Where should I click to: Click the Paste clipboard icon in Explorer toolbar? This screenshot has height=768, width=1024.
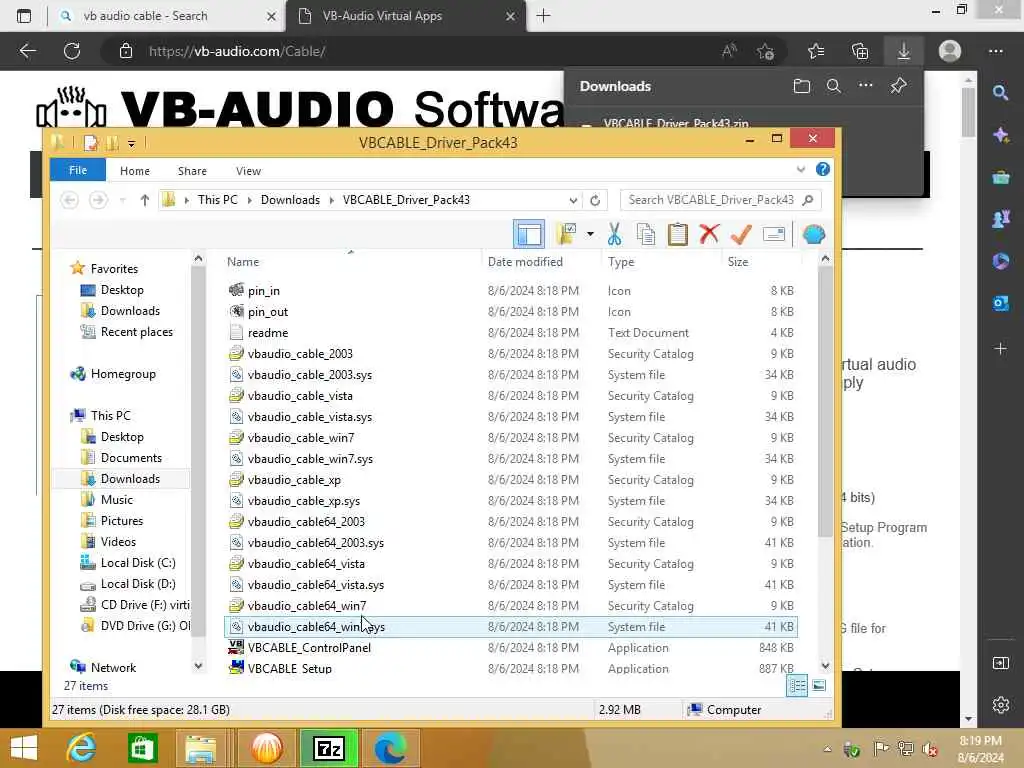[677, 234]
